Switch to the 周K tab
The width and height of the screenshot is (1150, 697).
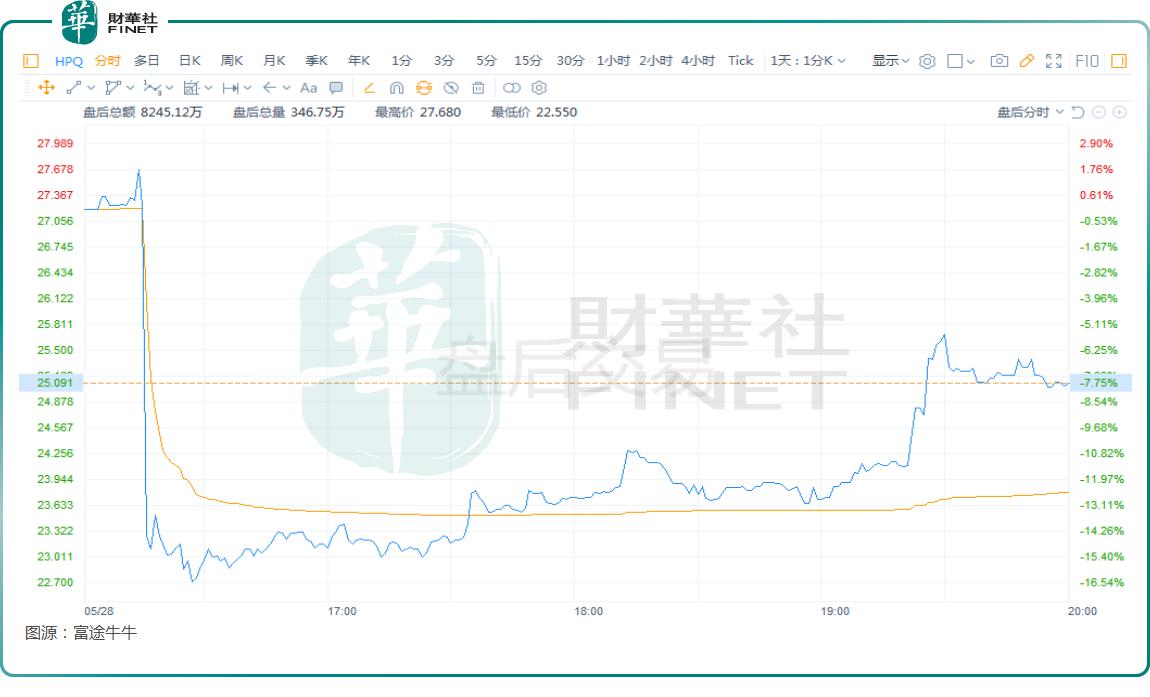[x=232, y=61]
